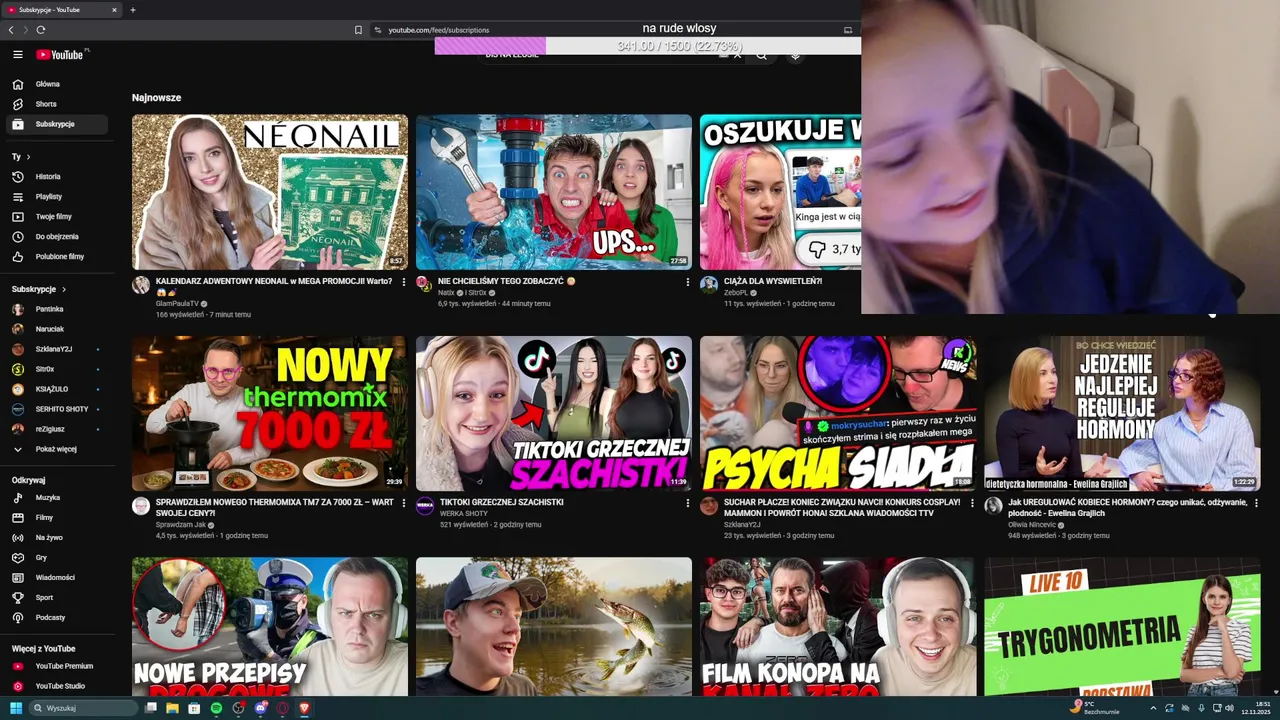Click the bookmark icon in address bar

(x=358, y=30)
